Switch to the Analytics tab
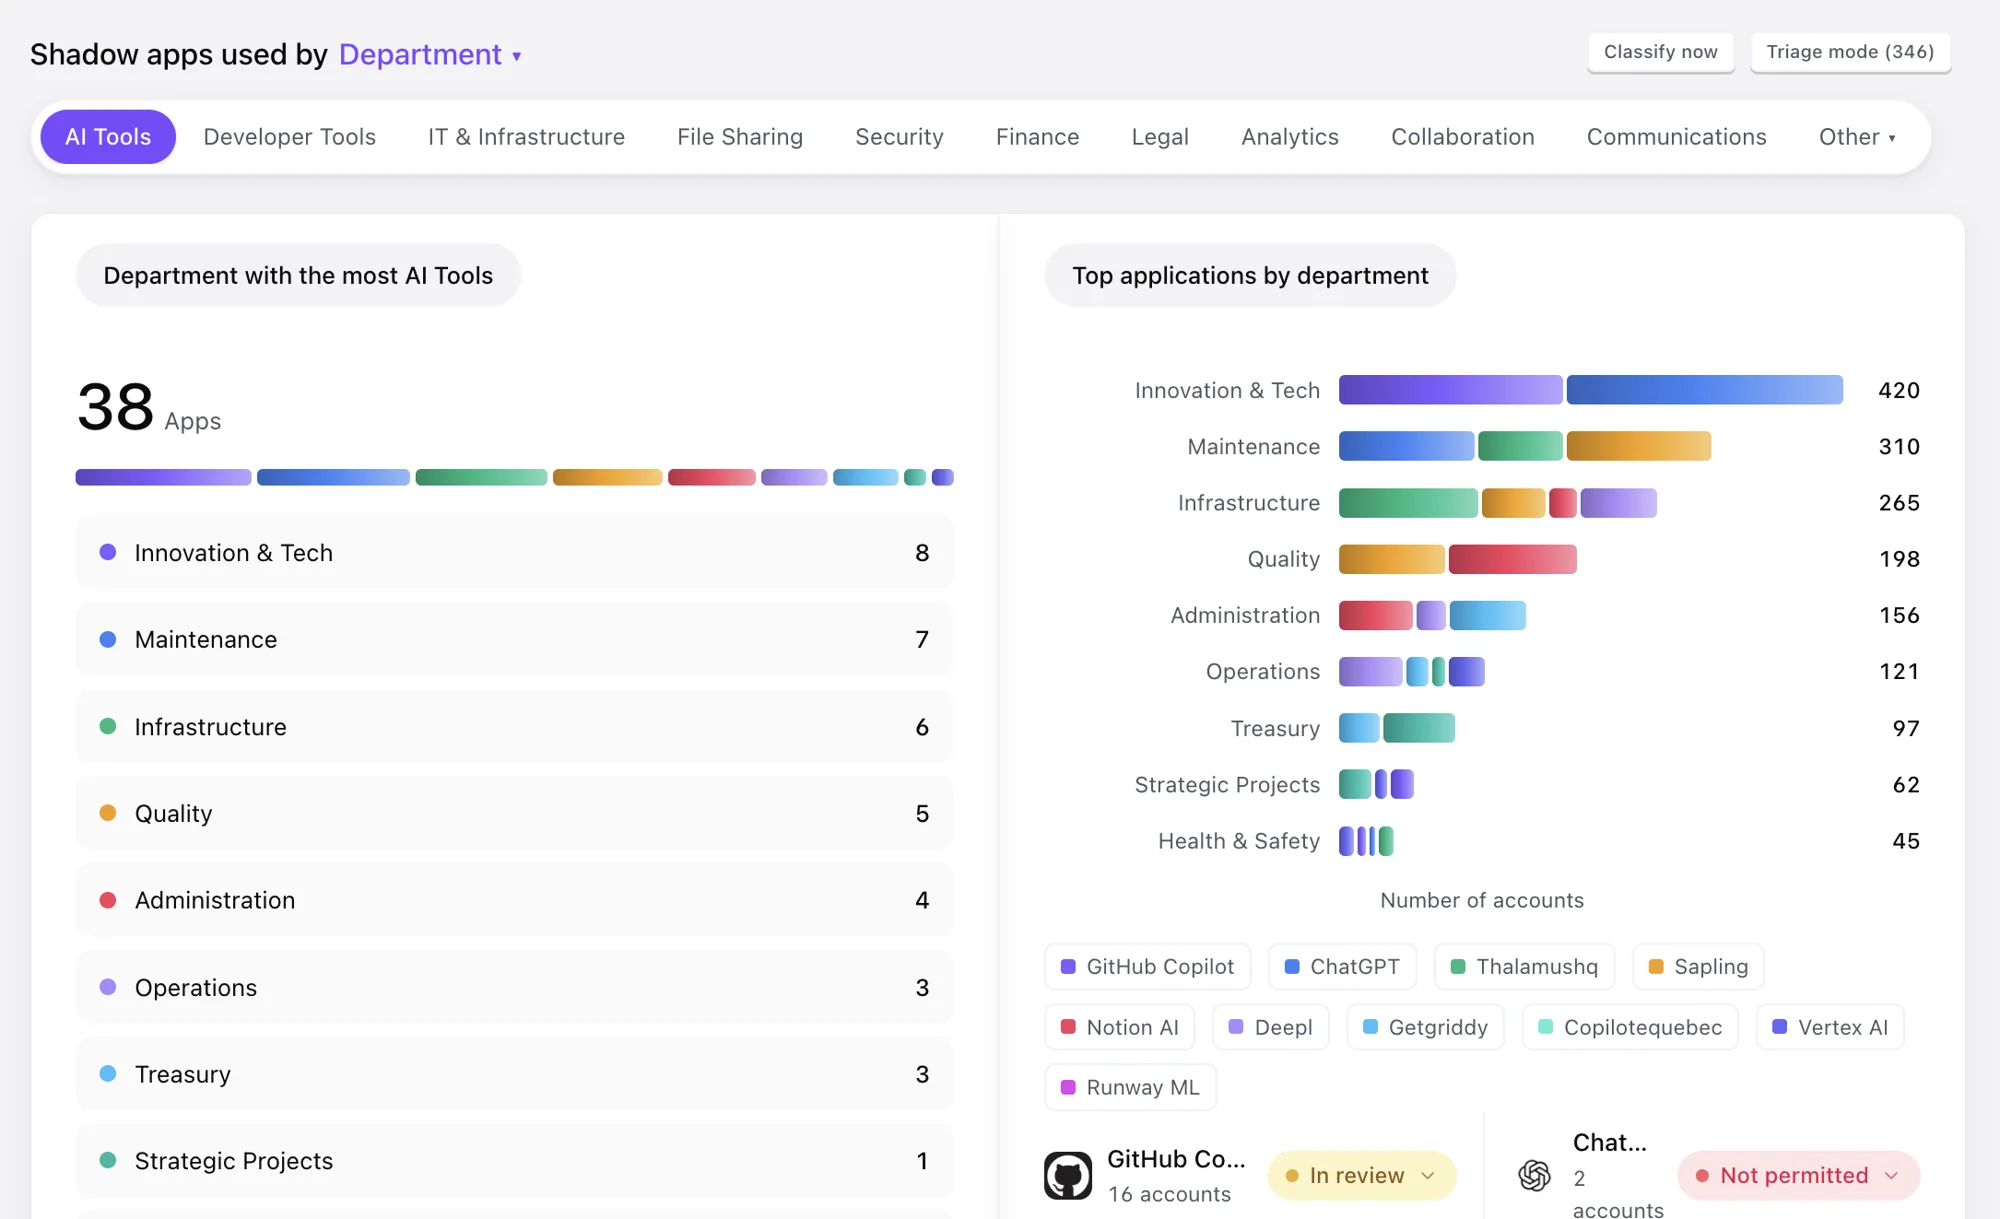Screen dimensions: 2000x1219 (1290, 137)
